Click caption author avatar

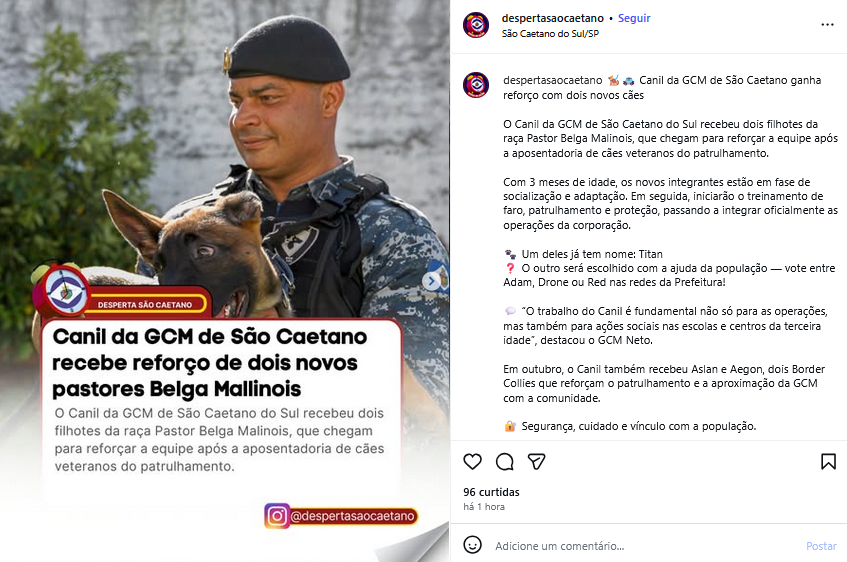point(476,85)
